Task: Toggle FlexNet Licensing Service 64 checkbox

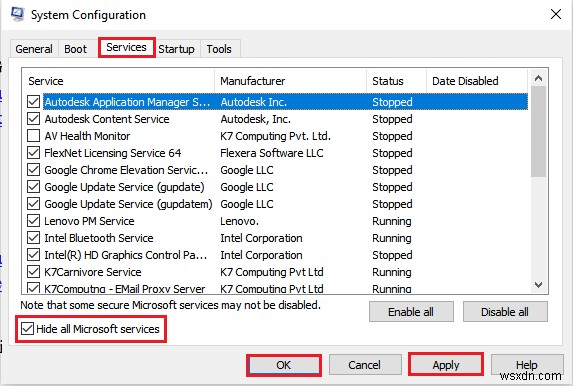Action: tap(34, 153)
